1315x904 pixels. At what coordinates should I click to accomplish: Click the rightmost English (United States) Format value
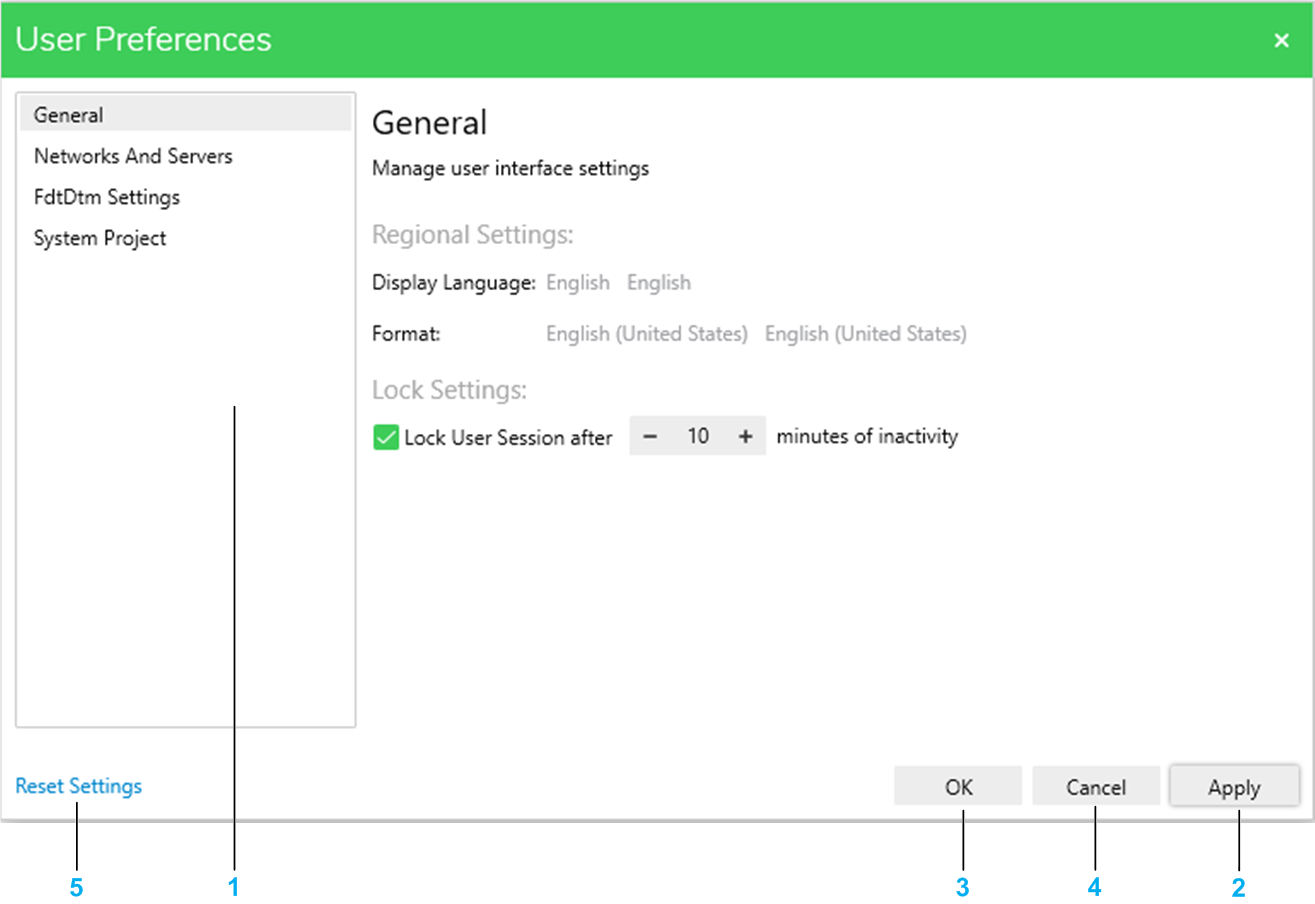tap(866, 334)
